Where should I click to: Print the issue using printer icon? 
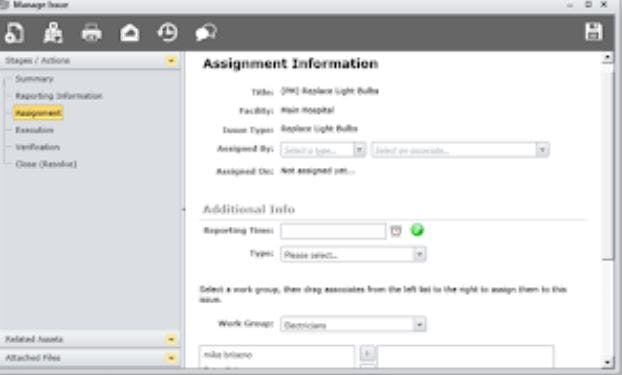tap(92, 33)
